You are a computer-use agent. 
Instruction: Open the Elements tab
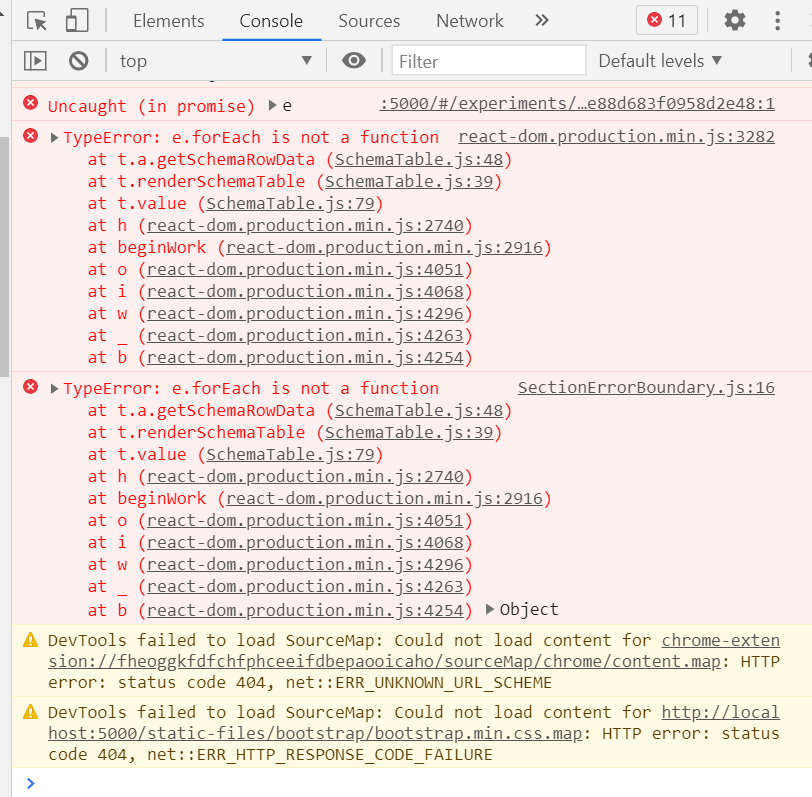tap(169, 21)
